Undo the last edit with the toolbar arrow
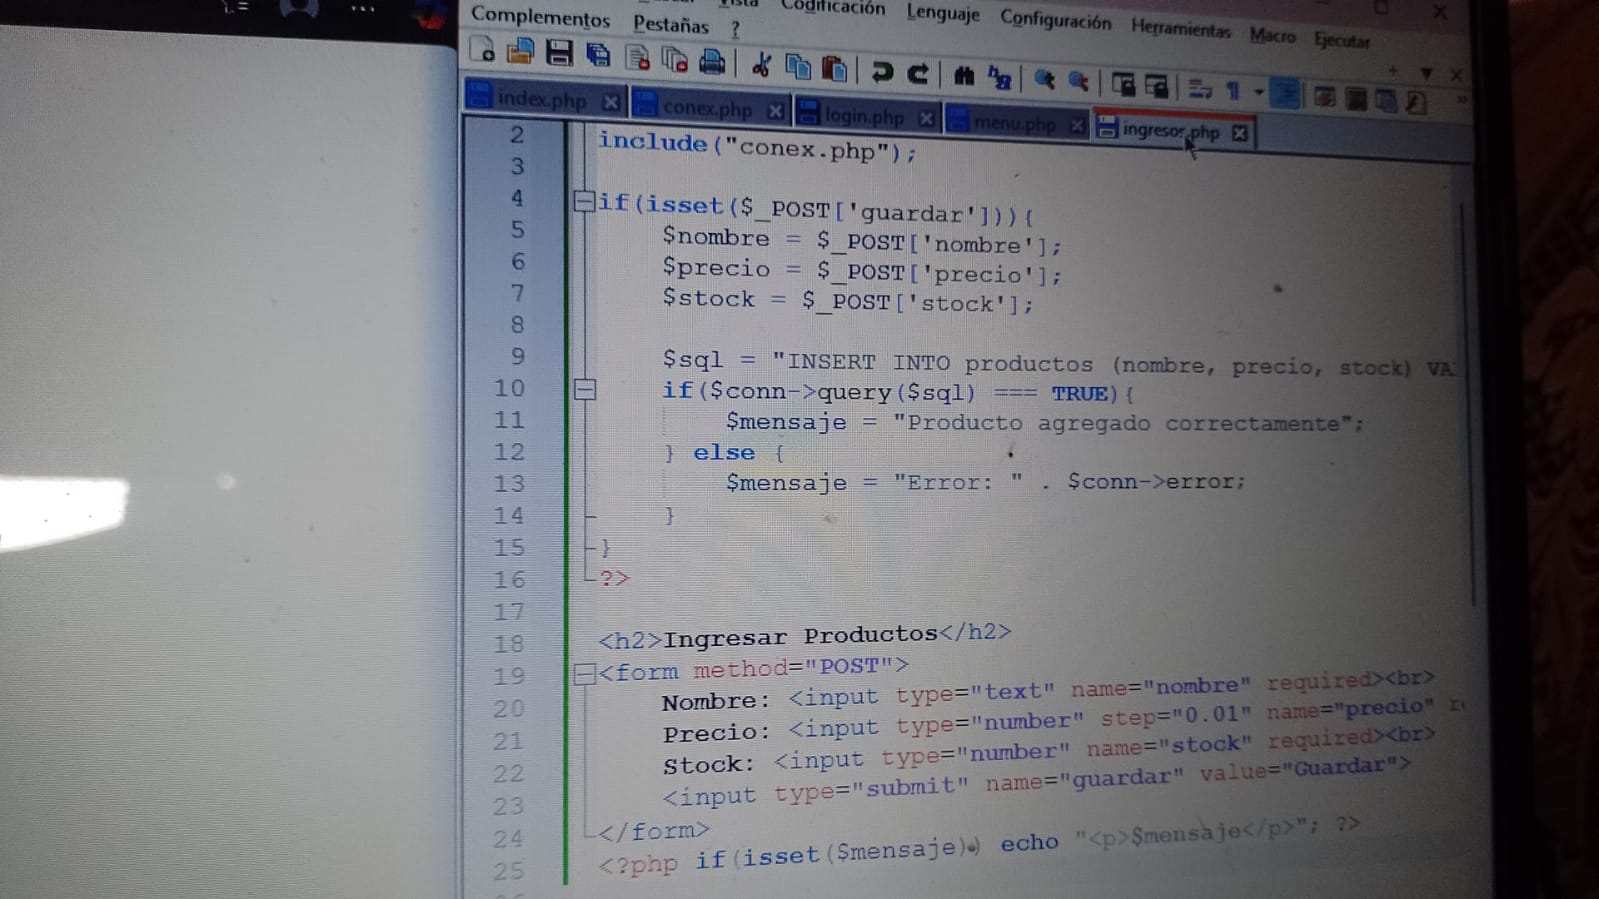This screenshot has height=899, width=1599. point(881,72)
